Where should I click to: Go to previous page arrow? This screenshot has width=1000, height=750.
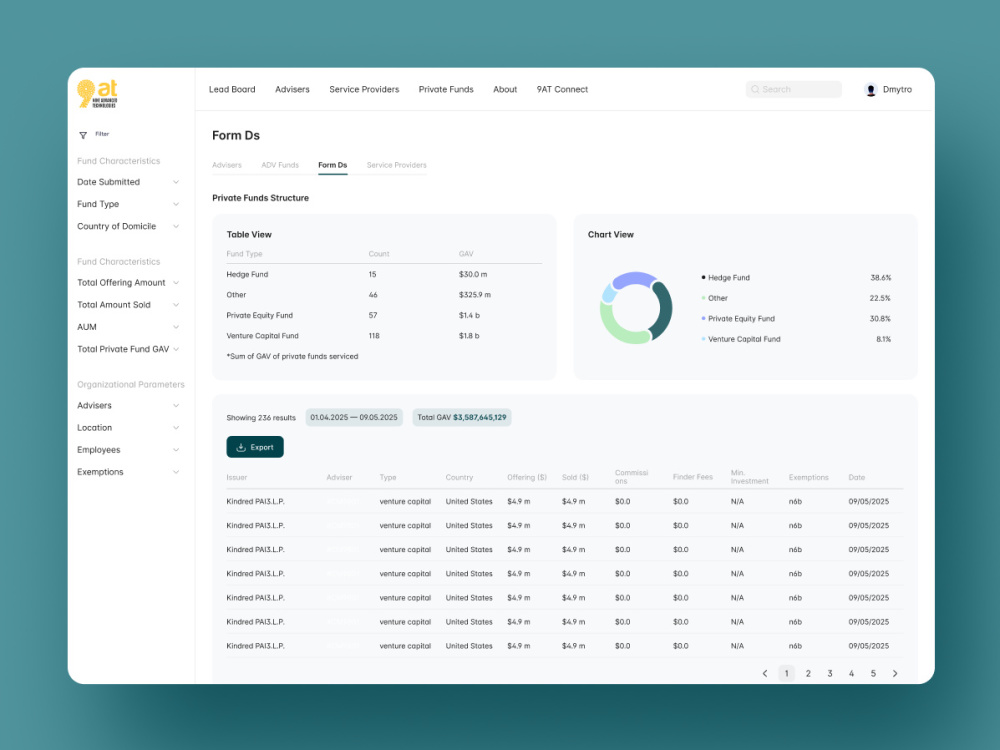point(765,673)
